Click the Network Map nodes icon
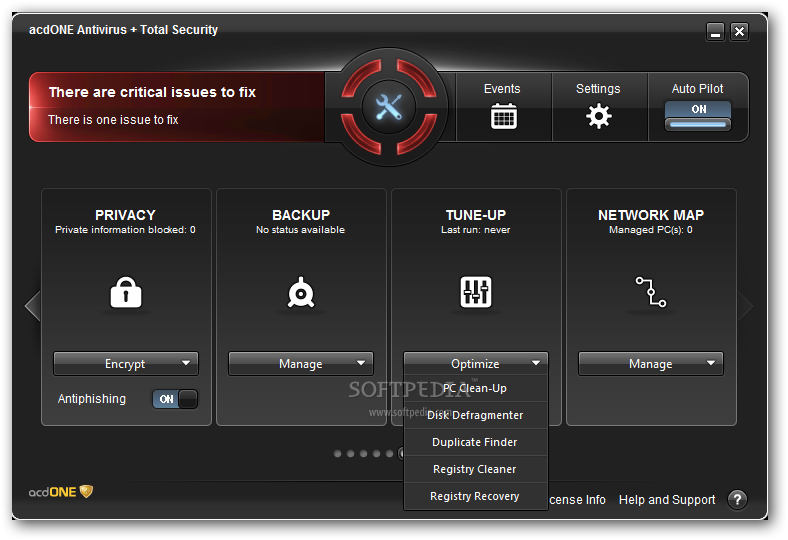Viewport: 788px width, 540px height. pyautogui.click(x=651, y=292)
